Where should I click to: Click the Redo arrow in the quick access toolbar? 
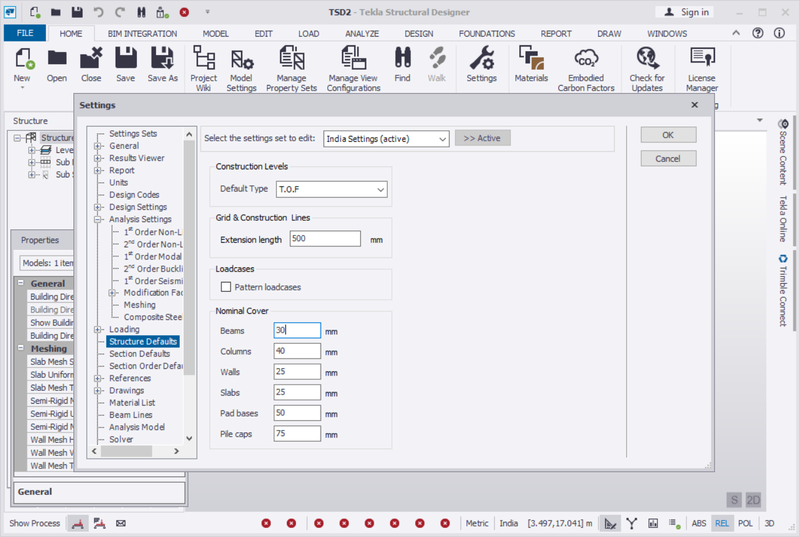pyautogui.click(x=120, y=12)
